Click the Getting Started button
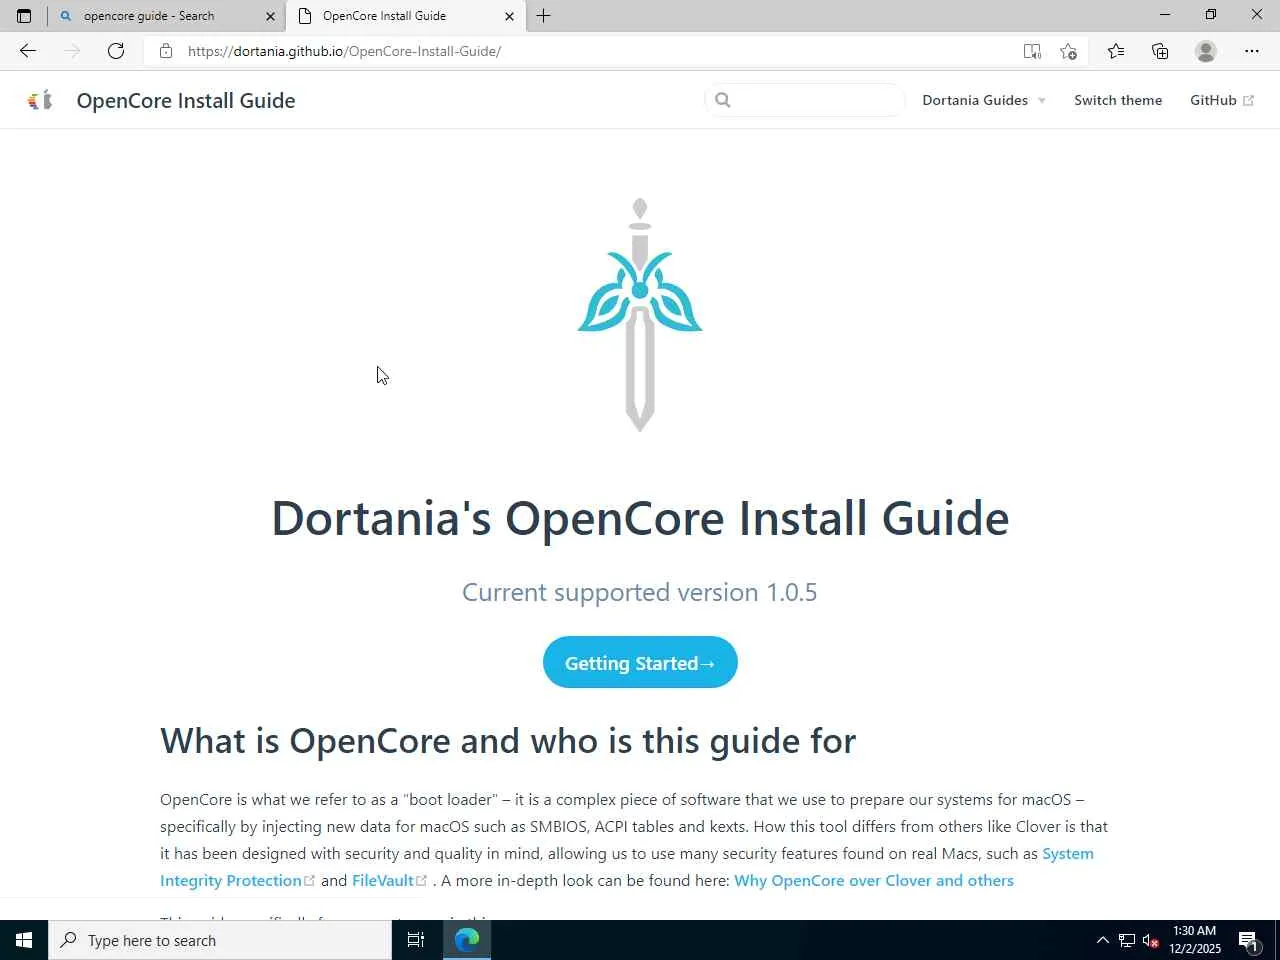Viewport: 1280px width, 960px height. coord(640,662)
